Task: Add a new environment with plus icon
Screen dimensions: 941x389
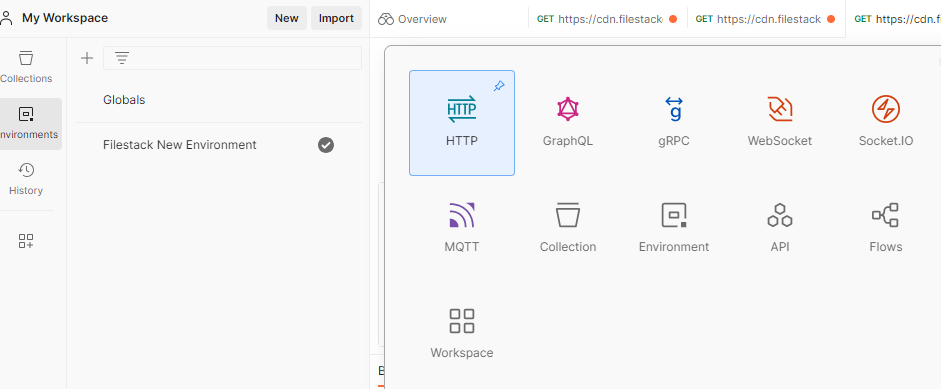Action: point(87,58)
